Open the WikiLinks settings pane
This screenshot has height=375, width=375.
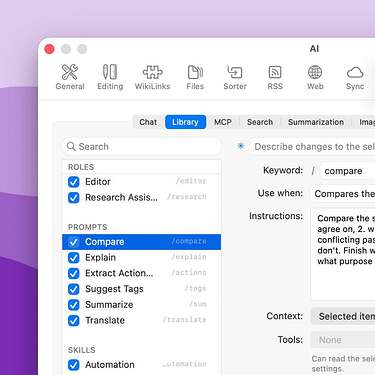pos(152,77)
